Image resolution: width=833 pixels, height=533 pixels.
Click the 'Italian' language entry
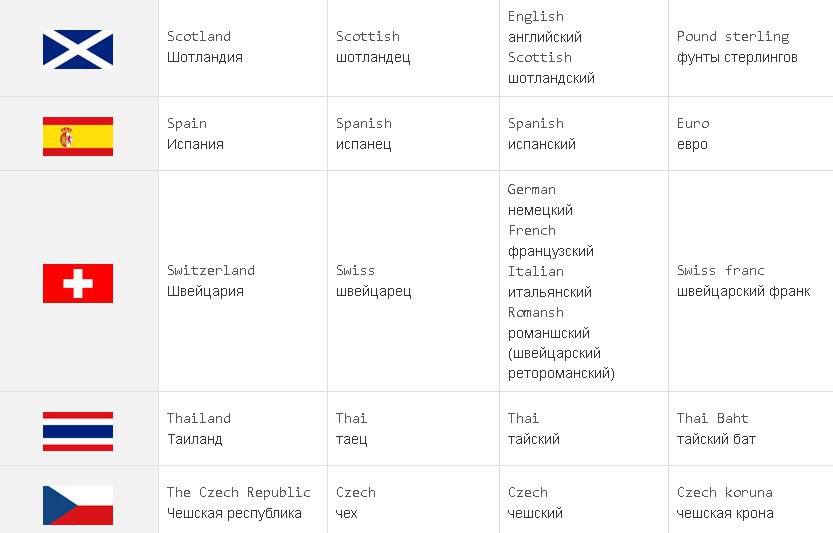[x=536, y=272]
